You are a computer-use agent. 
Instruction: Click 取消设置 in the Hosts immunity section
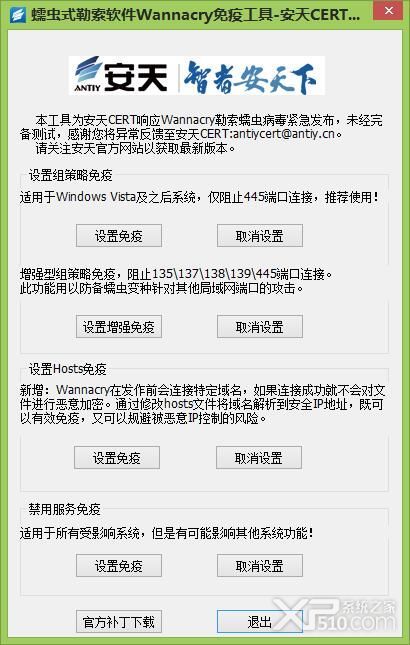click(259, 457)
